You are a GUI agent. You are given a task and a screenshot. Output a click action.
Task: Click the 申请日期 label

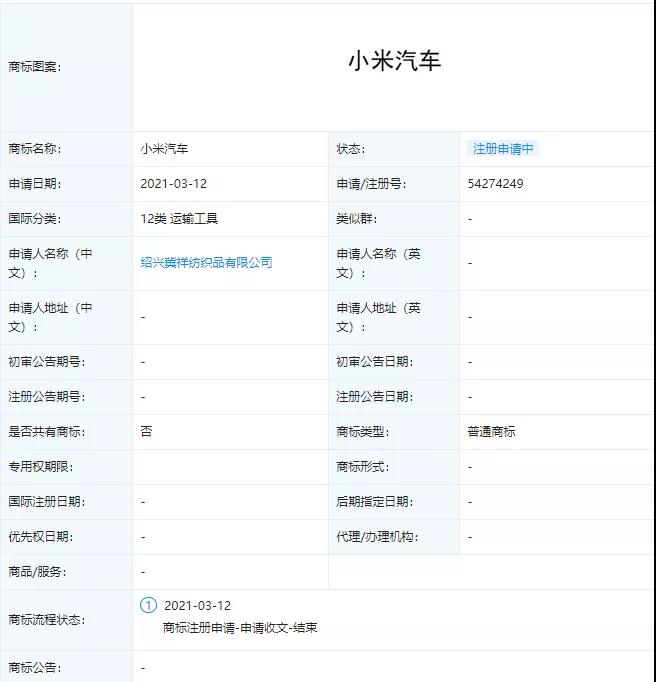35,184
